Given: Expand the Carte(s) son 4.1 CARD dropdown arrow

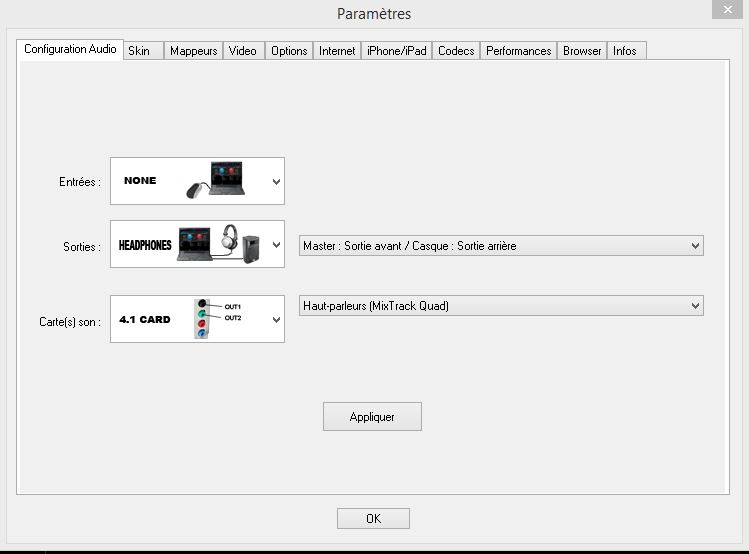Looking at the screenshot, I should (x=276, y=320).
